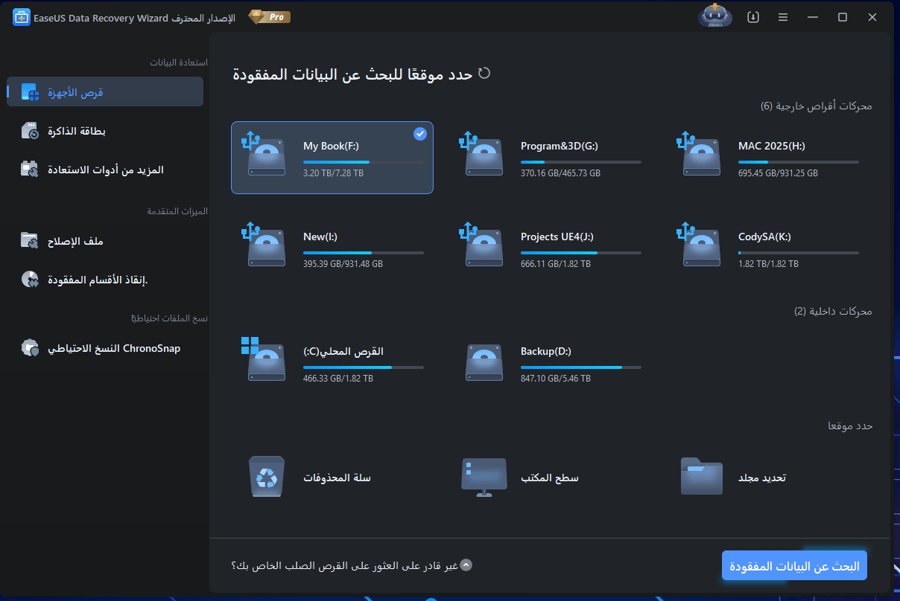
Task: Click the CodySA(K:) drive icon
Action: (x=700, y=246)
